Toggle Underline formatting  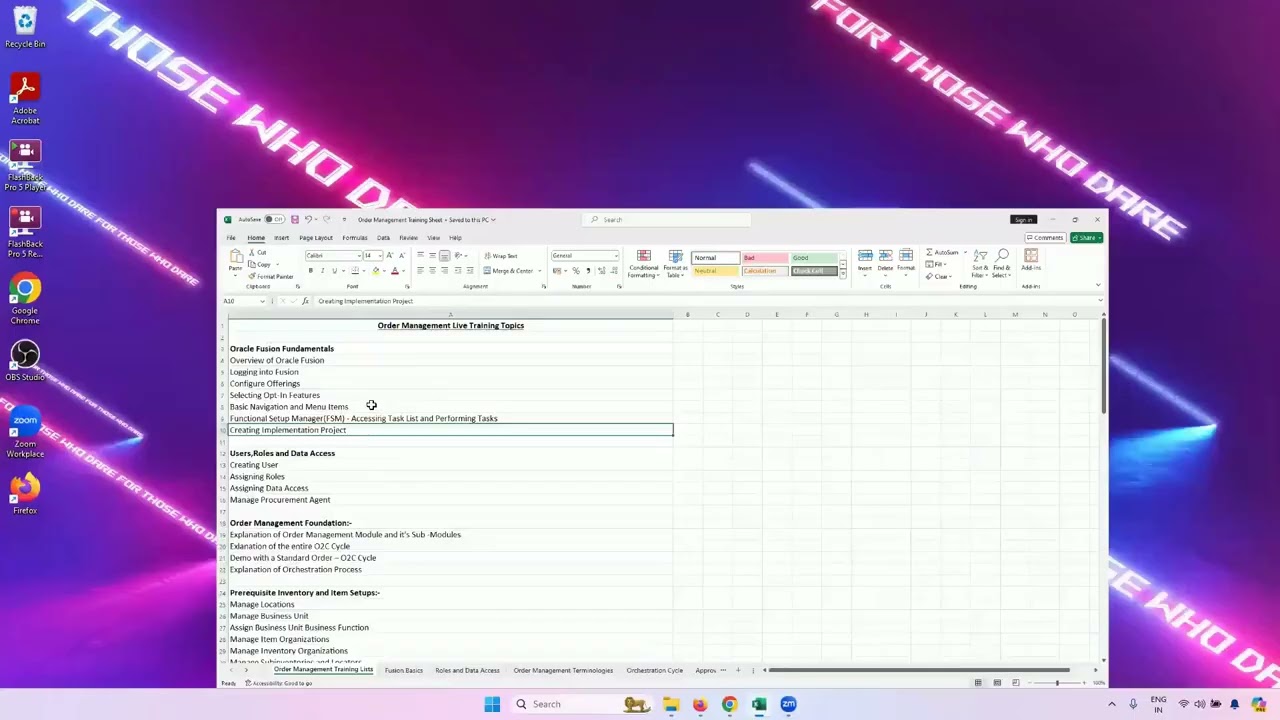tap(334, 271)
